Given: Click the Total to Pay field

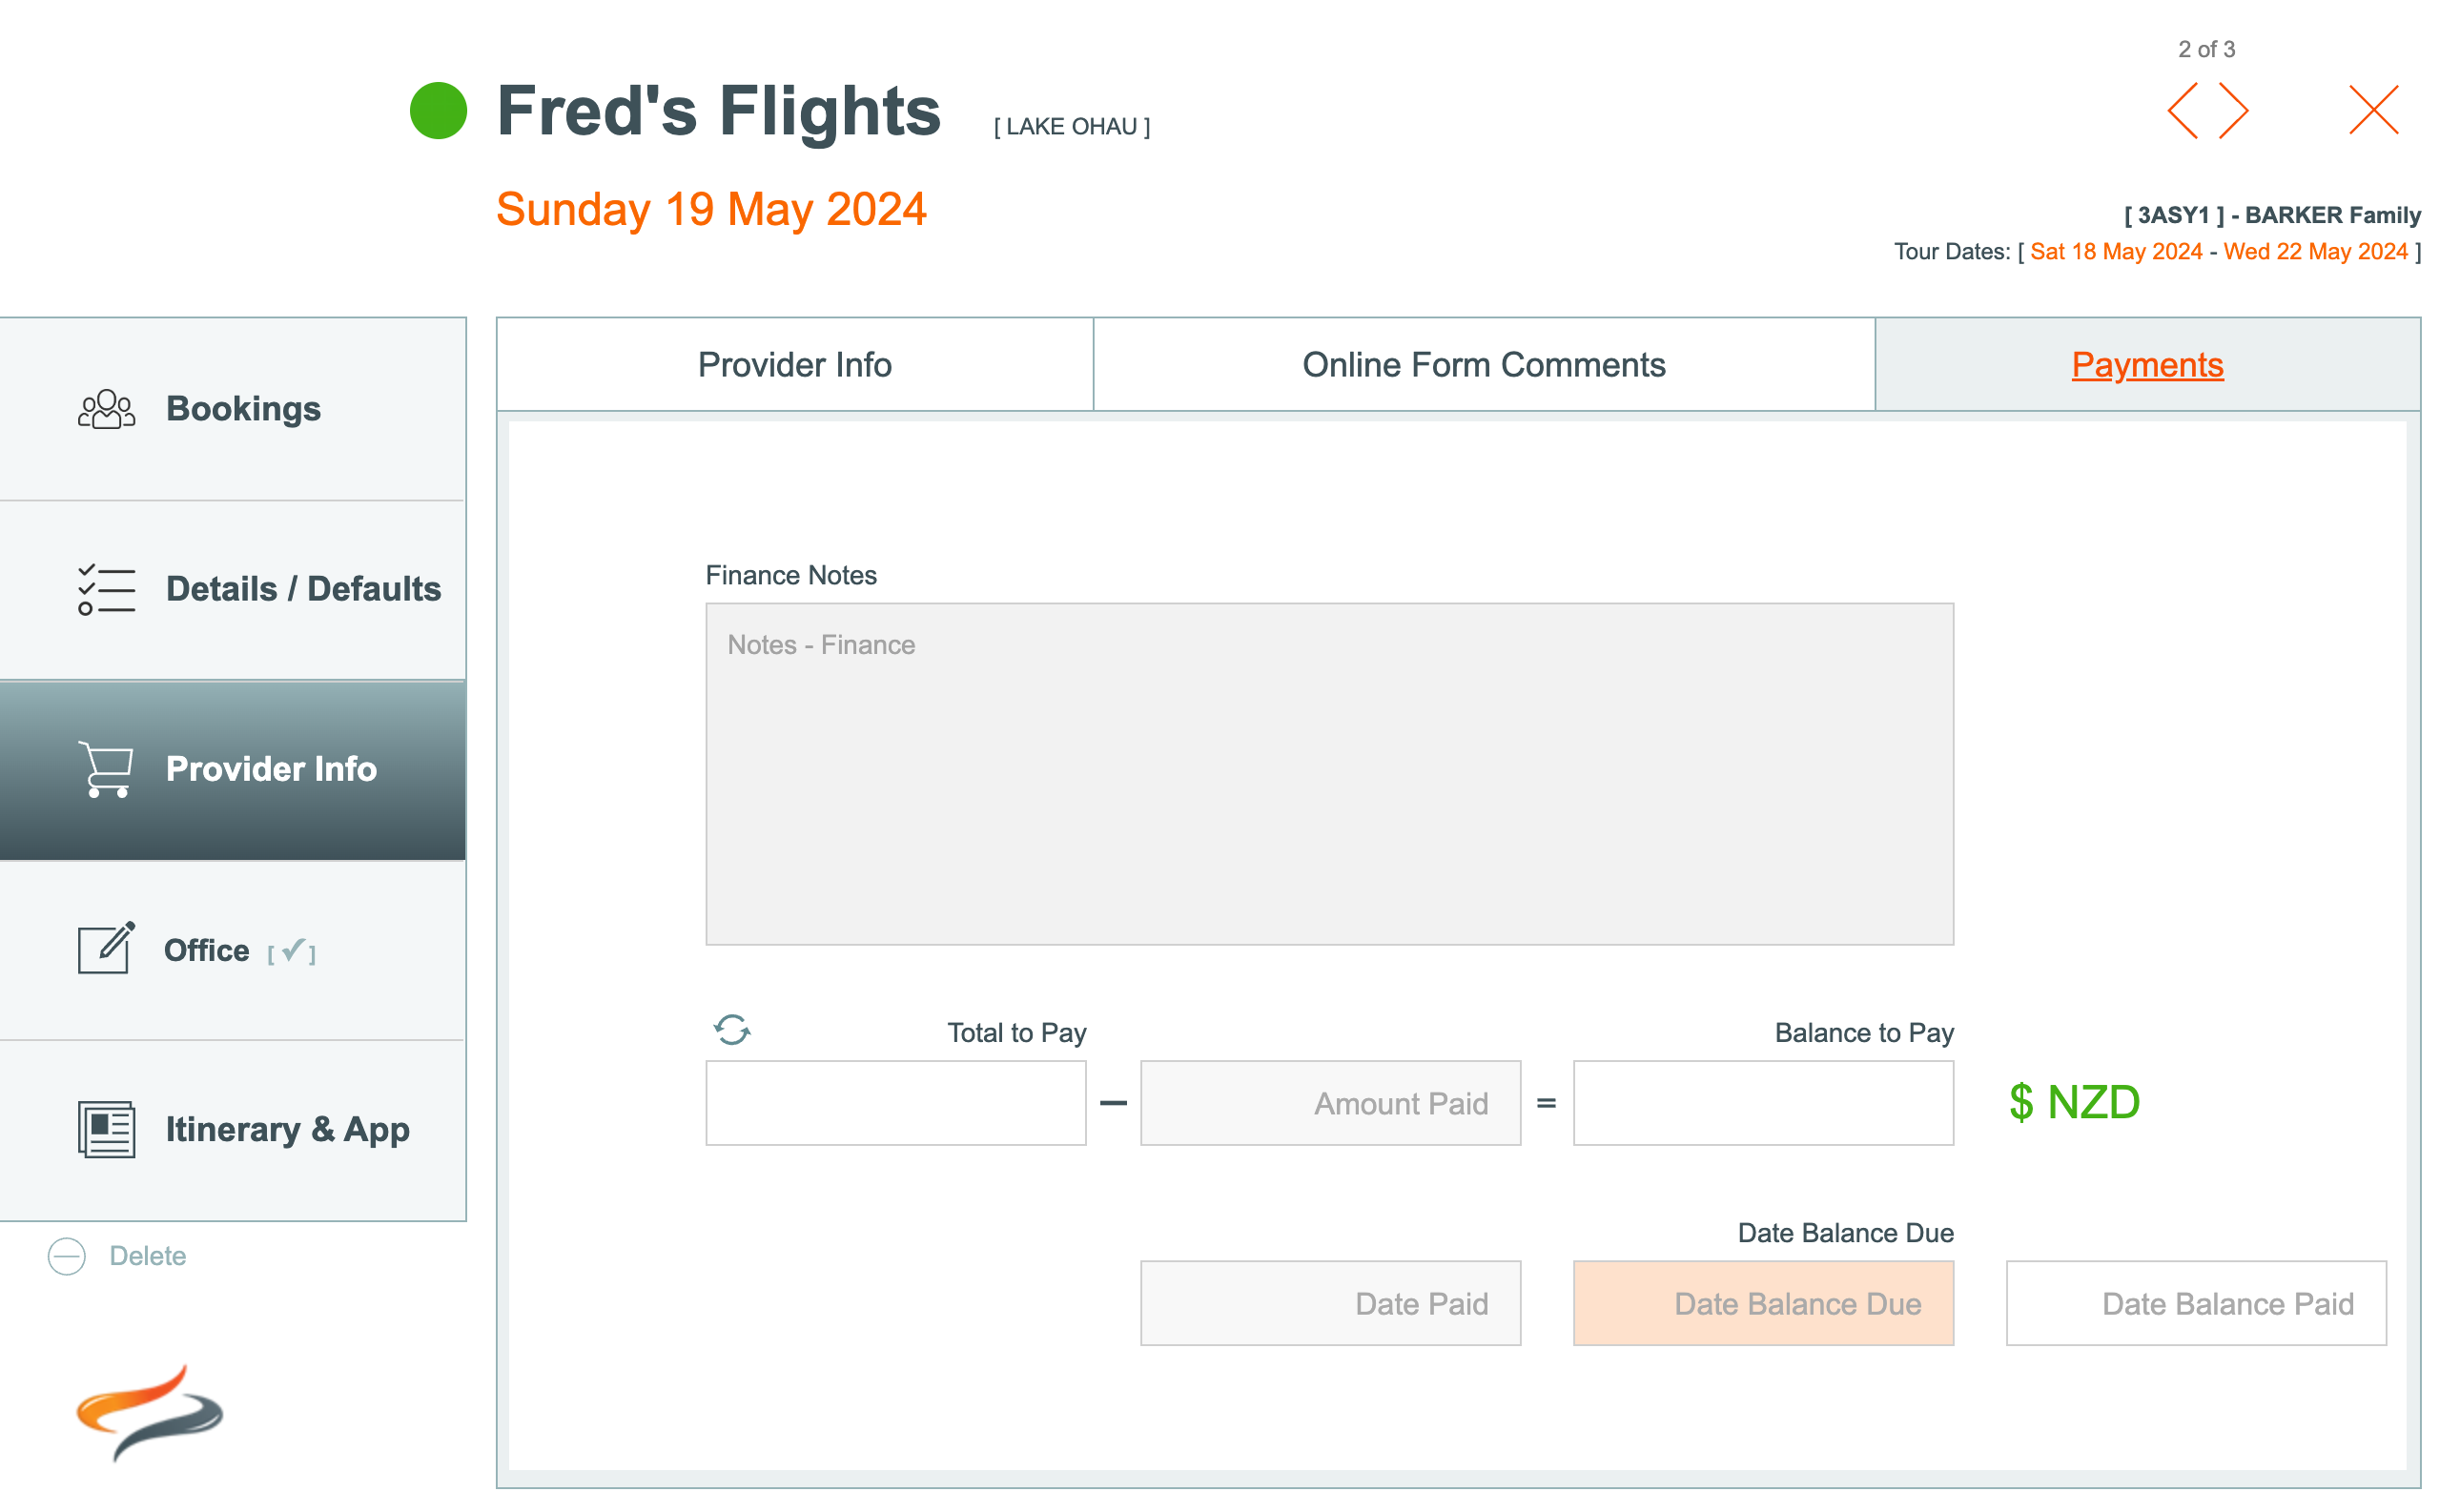Looking at the screenshot, I should 895,1103.
